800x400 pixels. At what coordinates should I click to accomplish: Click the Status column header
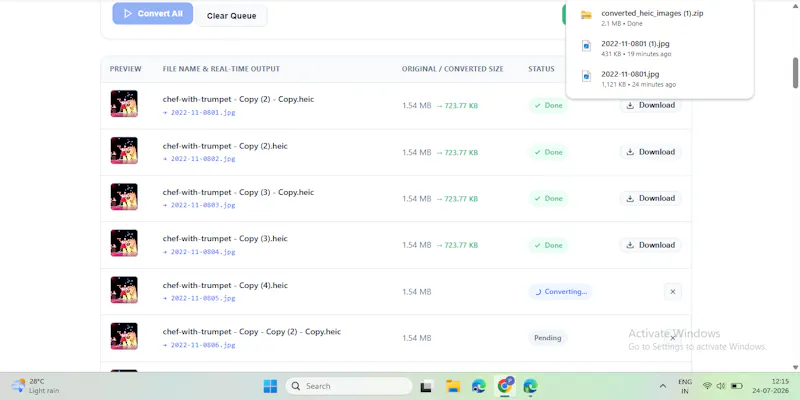click(541, 69)
